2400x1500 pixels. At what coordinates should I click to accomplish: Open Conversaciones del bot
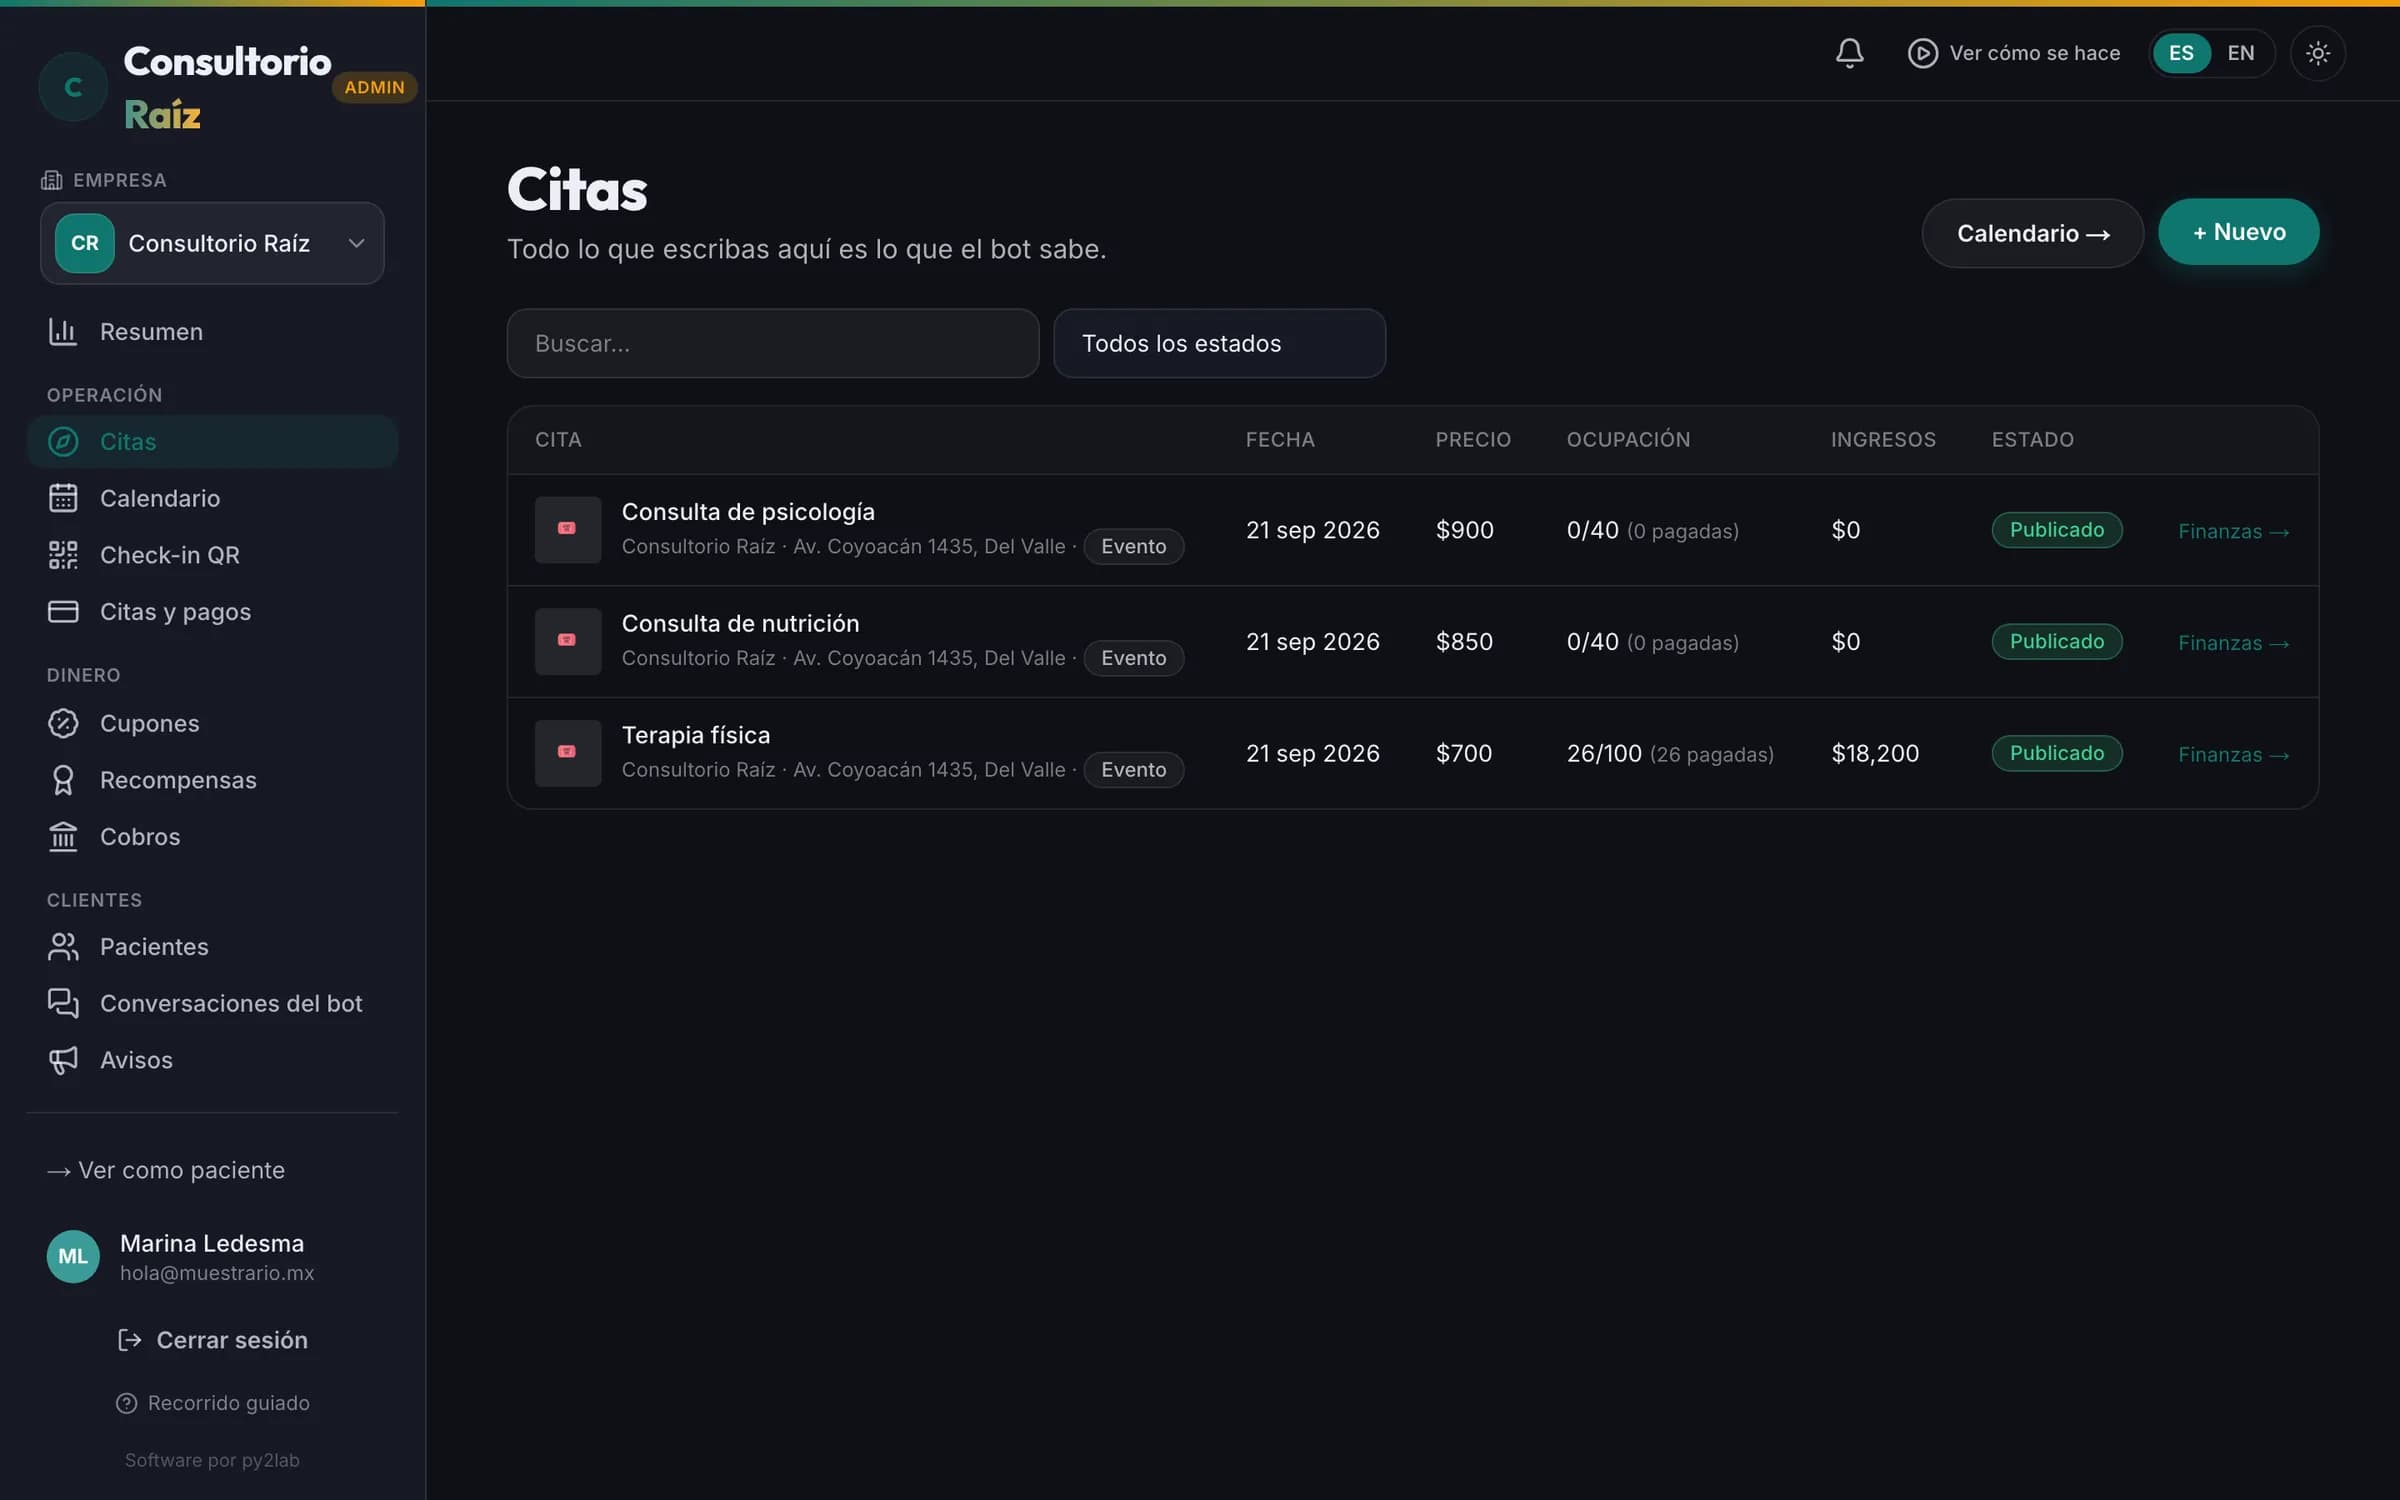[212, 1003]
